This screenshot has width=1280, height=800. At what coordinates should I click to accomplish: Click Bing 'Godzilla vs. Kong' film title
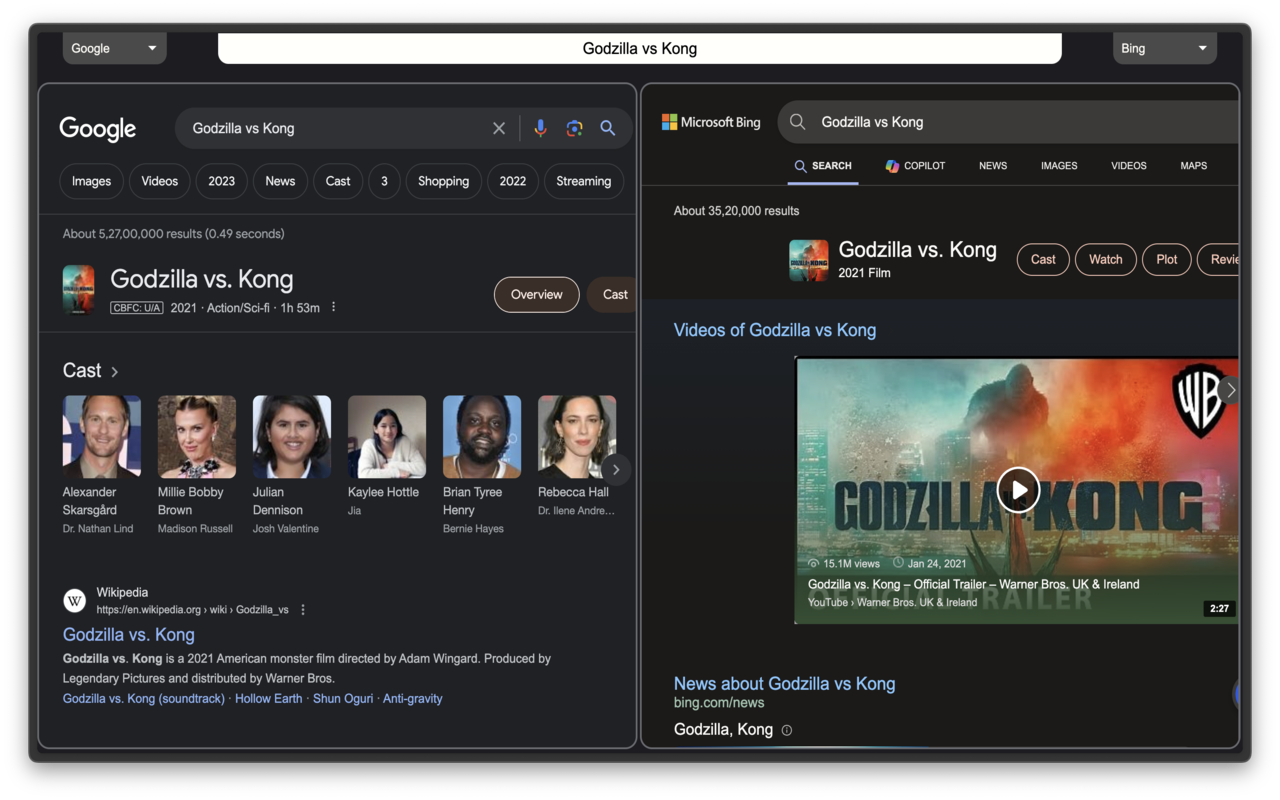(918, 249)
